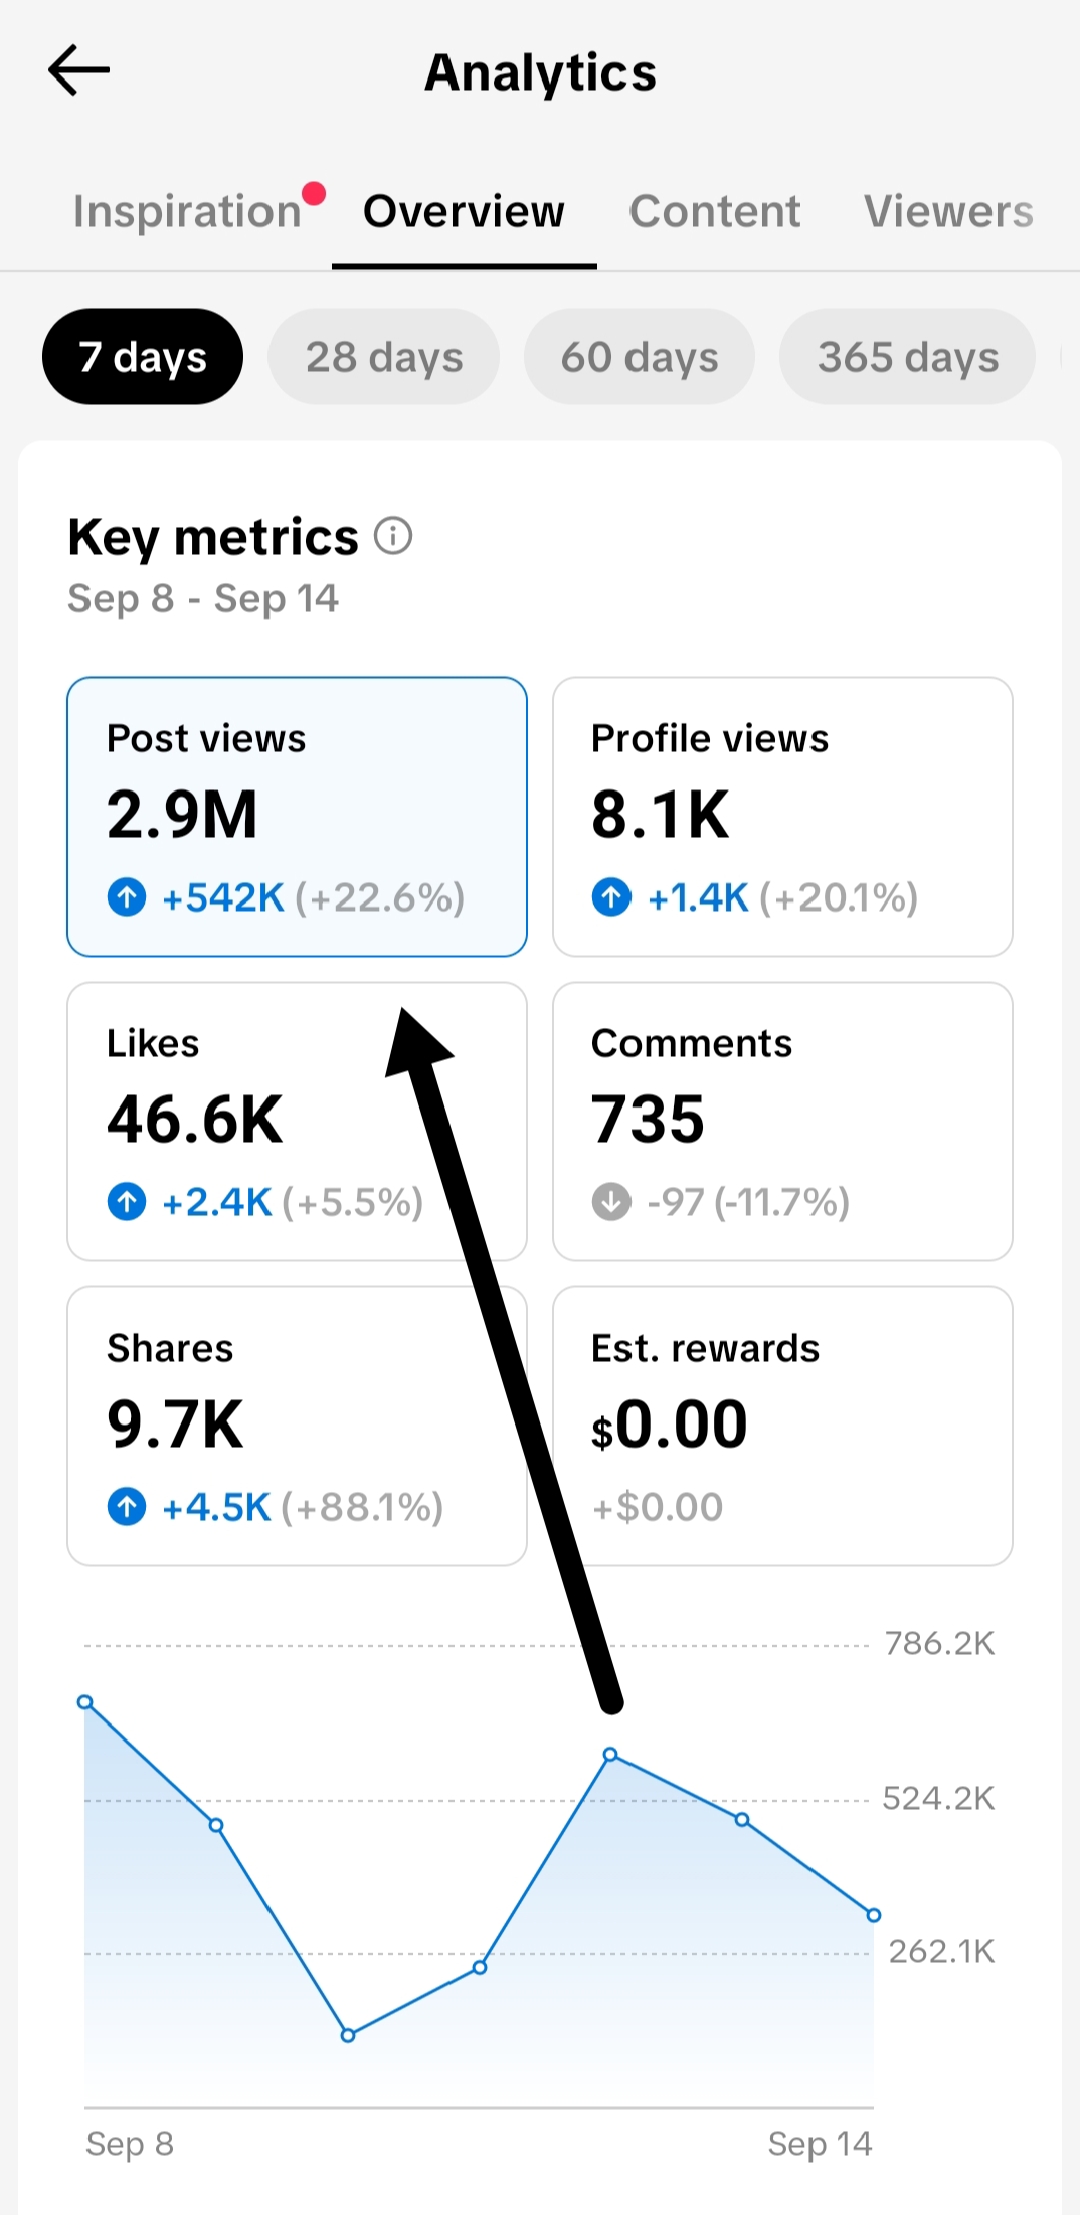Click the lowest data point on chart

click(348, 2035)
